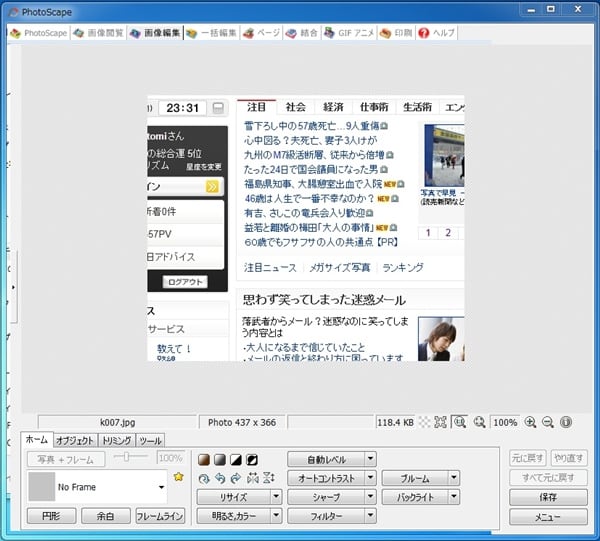The image size is (600, 541).
Task: Click the sepia effect icon
Action: pos(203,459)
